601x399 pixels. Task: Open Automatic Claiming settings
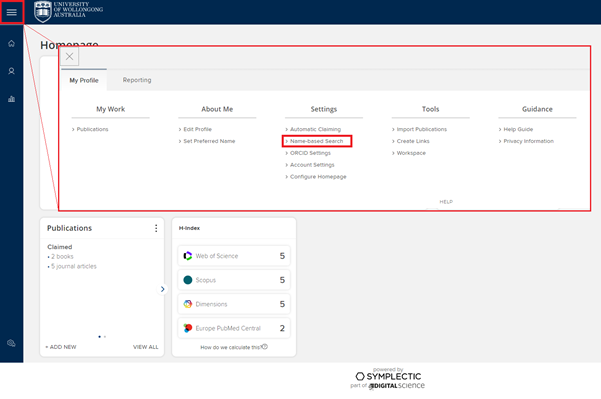point(315,129)
